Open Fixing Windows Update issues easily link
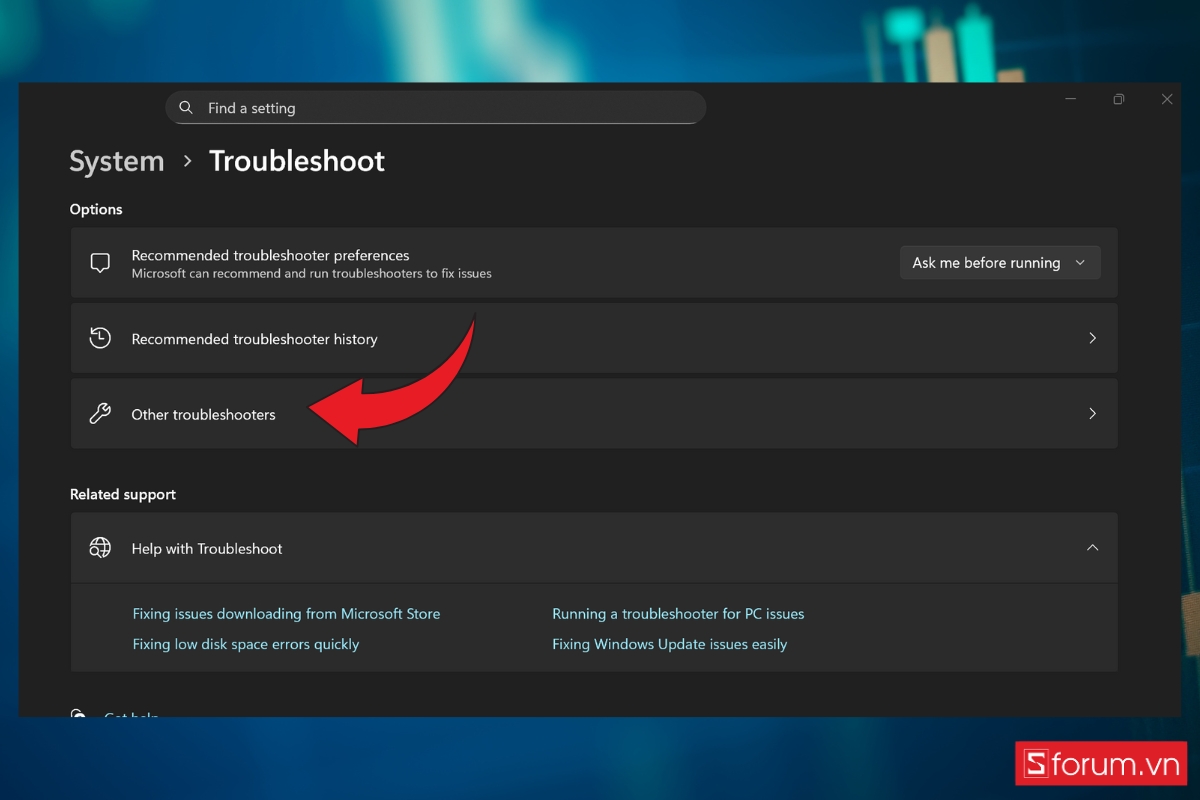 670,644
